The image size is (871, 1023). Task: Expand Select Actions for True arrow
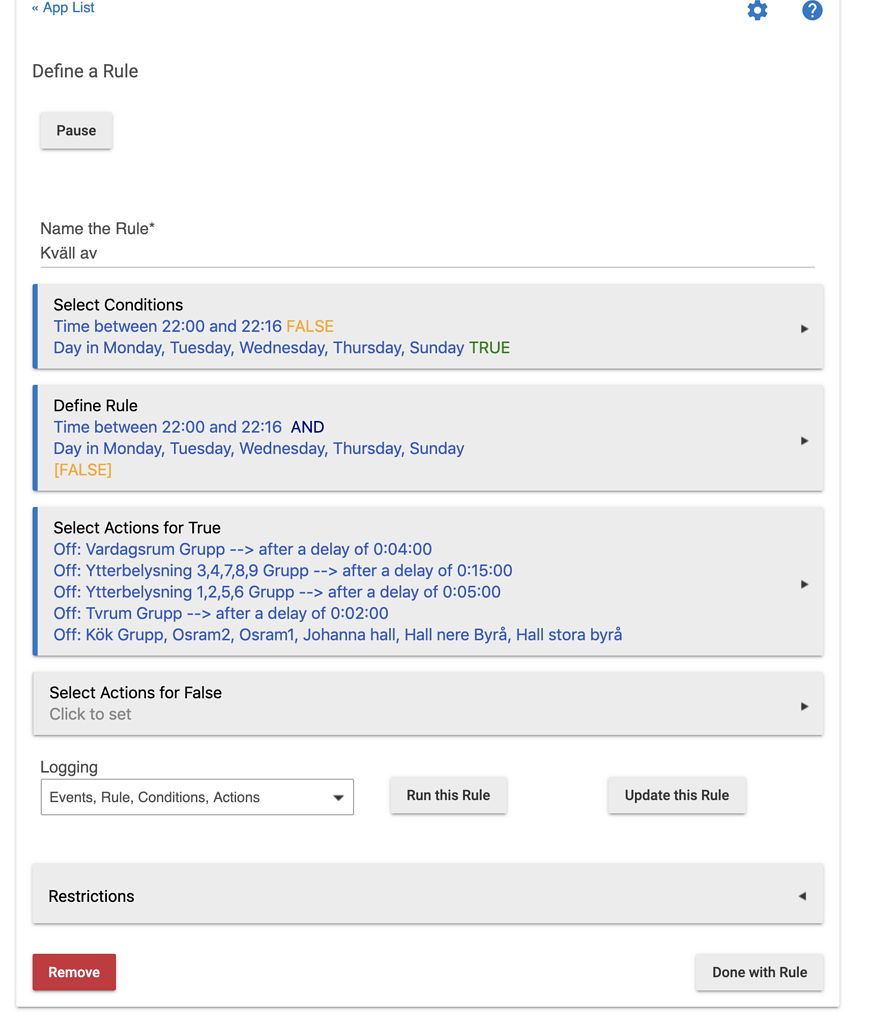[x=804, y=584]
